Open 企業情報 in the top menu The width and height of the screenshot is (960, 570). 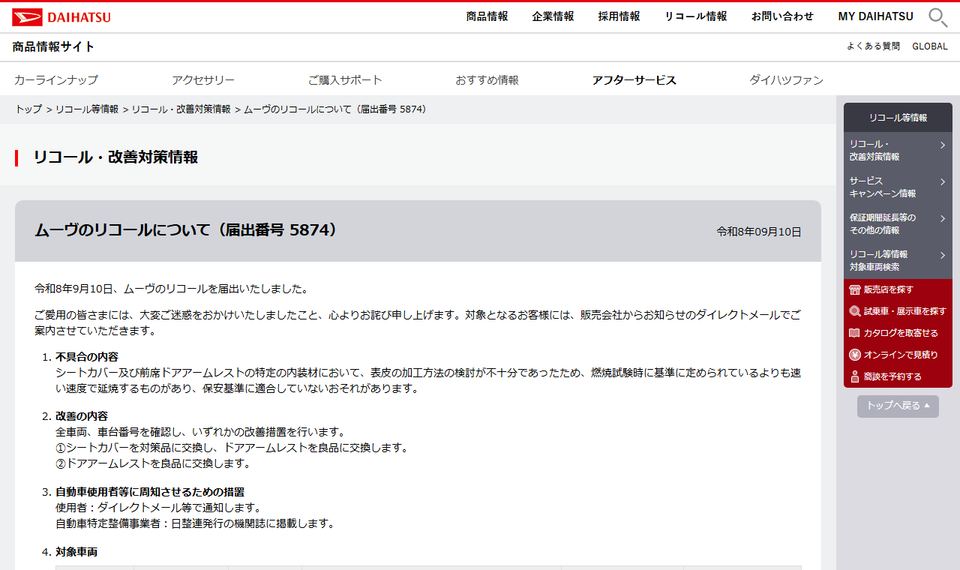coord(553,17)
